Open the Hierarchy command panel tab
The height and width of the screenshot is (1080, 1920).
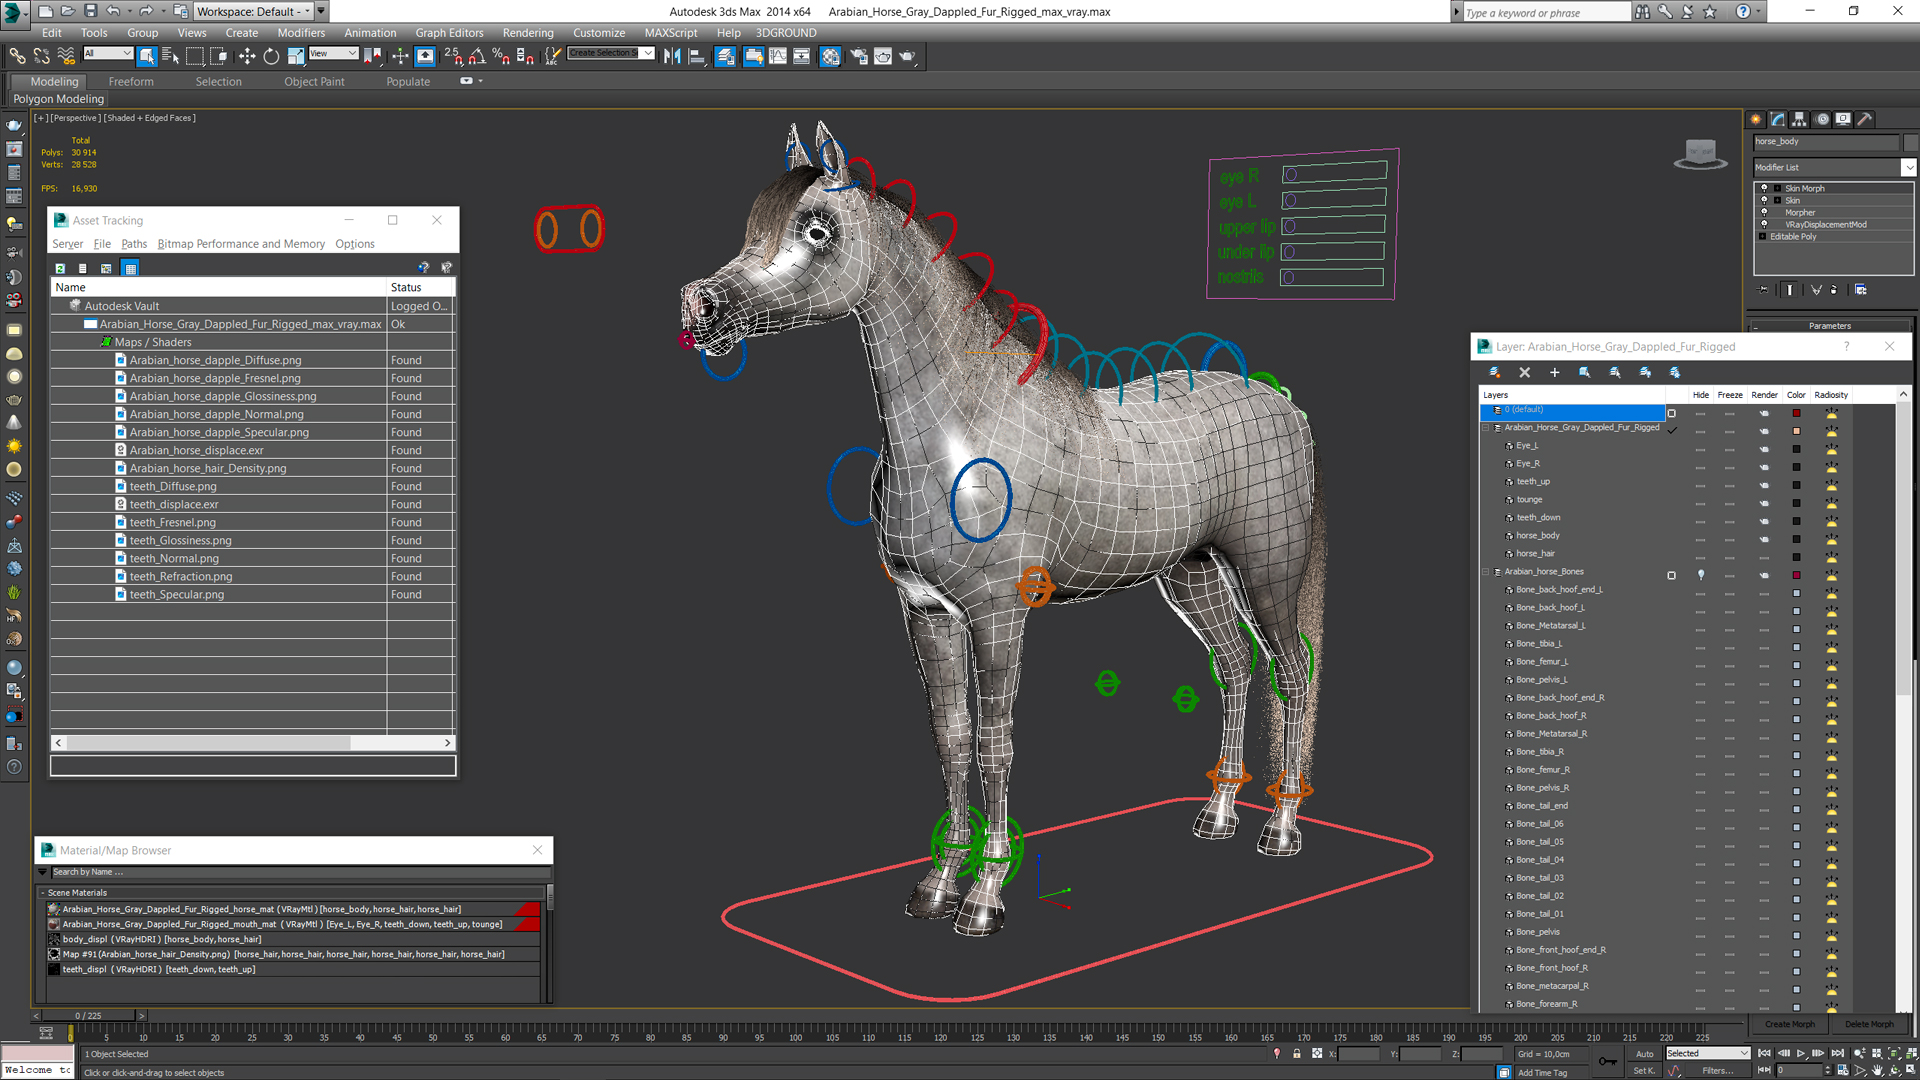[x=1799, y=119]
